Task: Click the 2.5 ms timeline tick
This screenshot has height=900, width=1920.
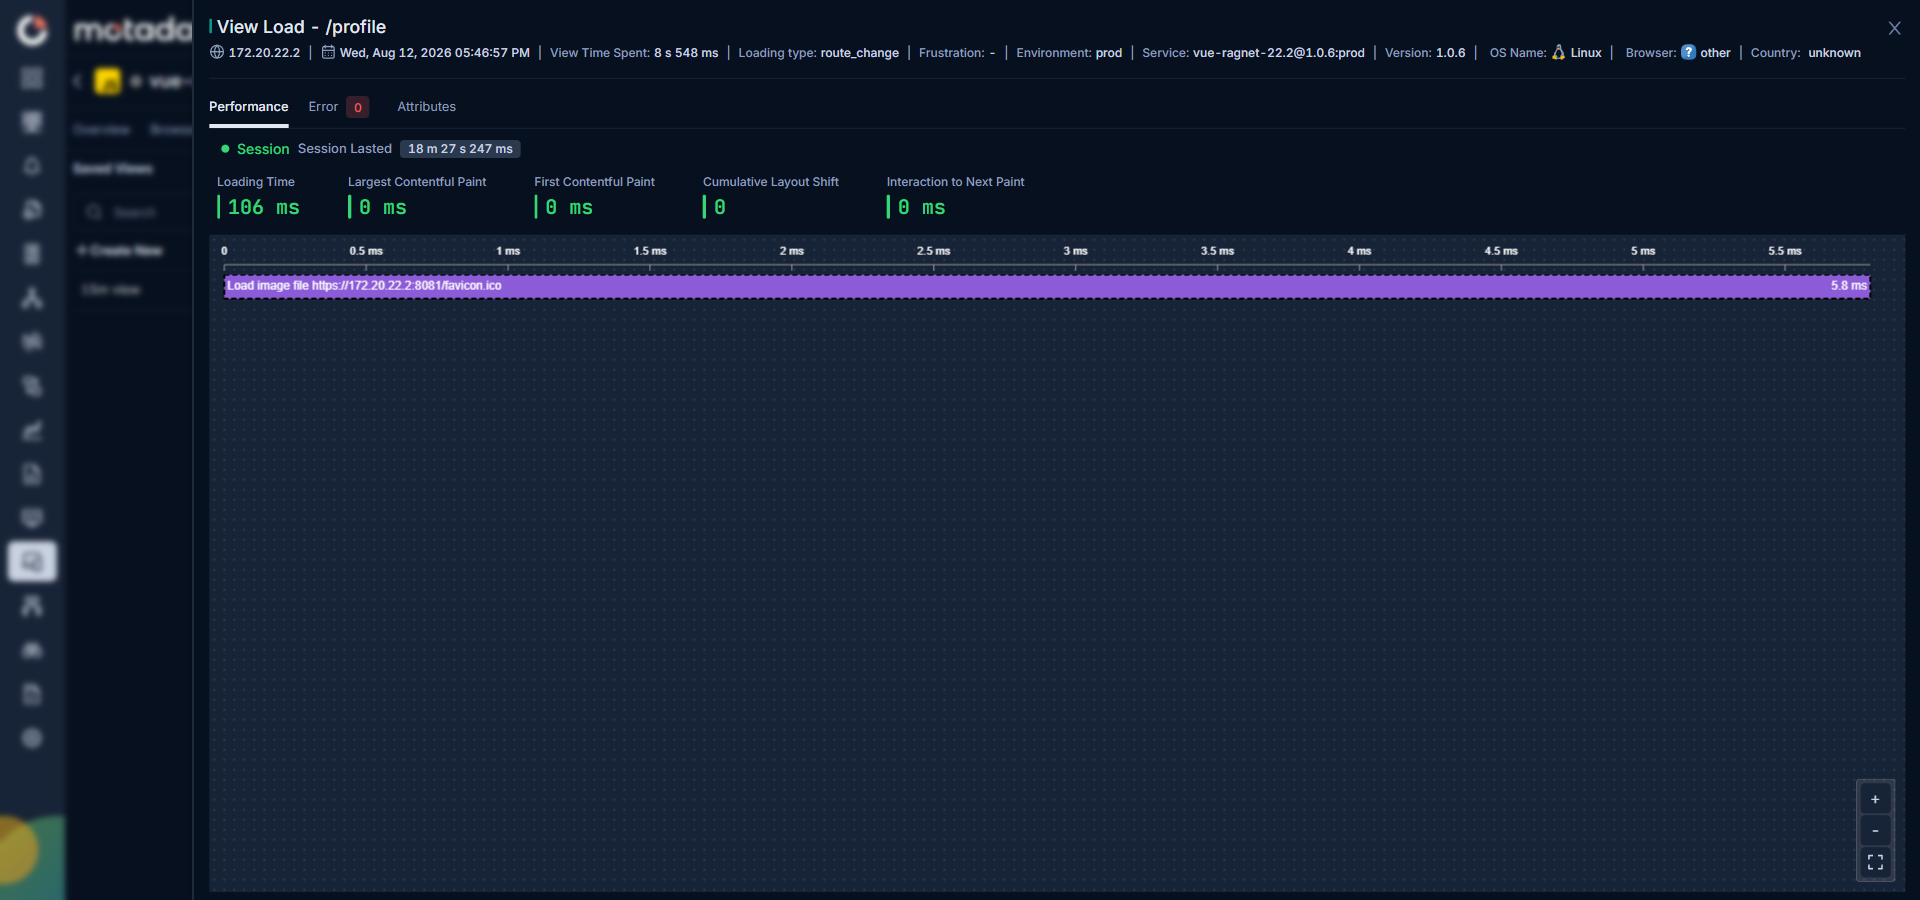Action: click(x=933, y=251)
